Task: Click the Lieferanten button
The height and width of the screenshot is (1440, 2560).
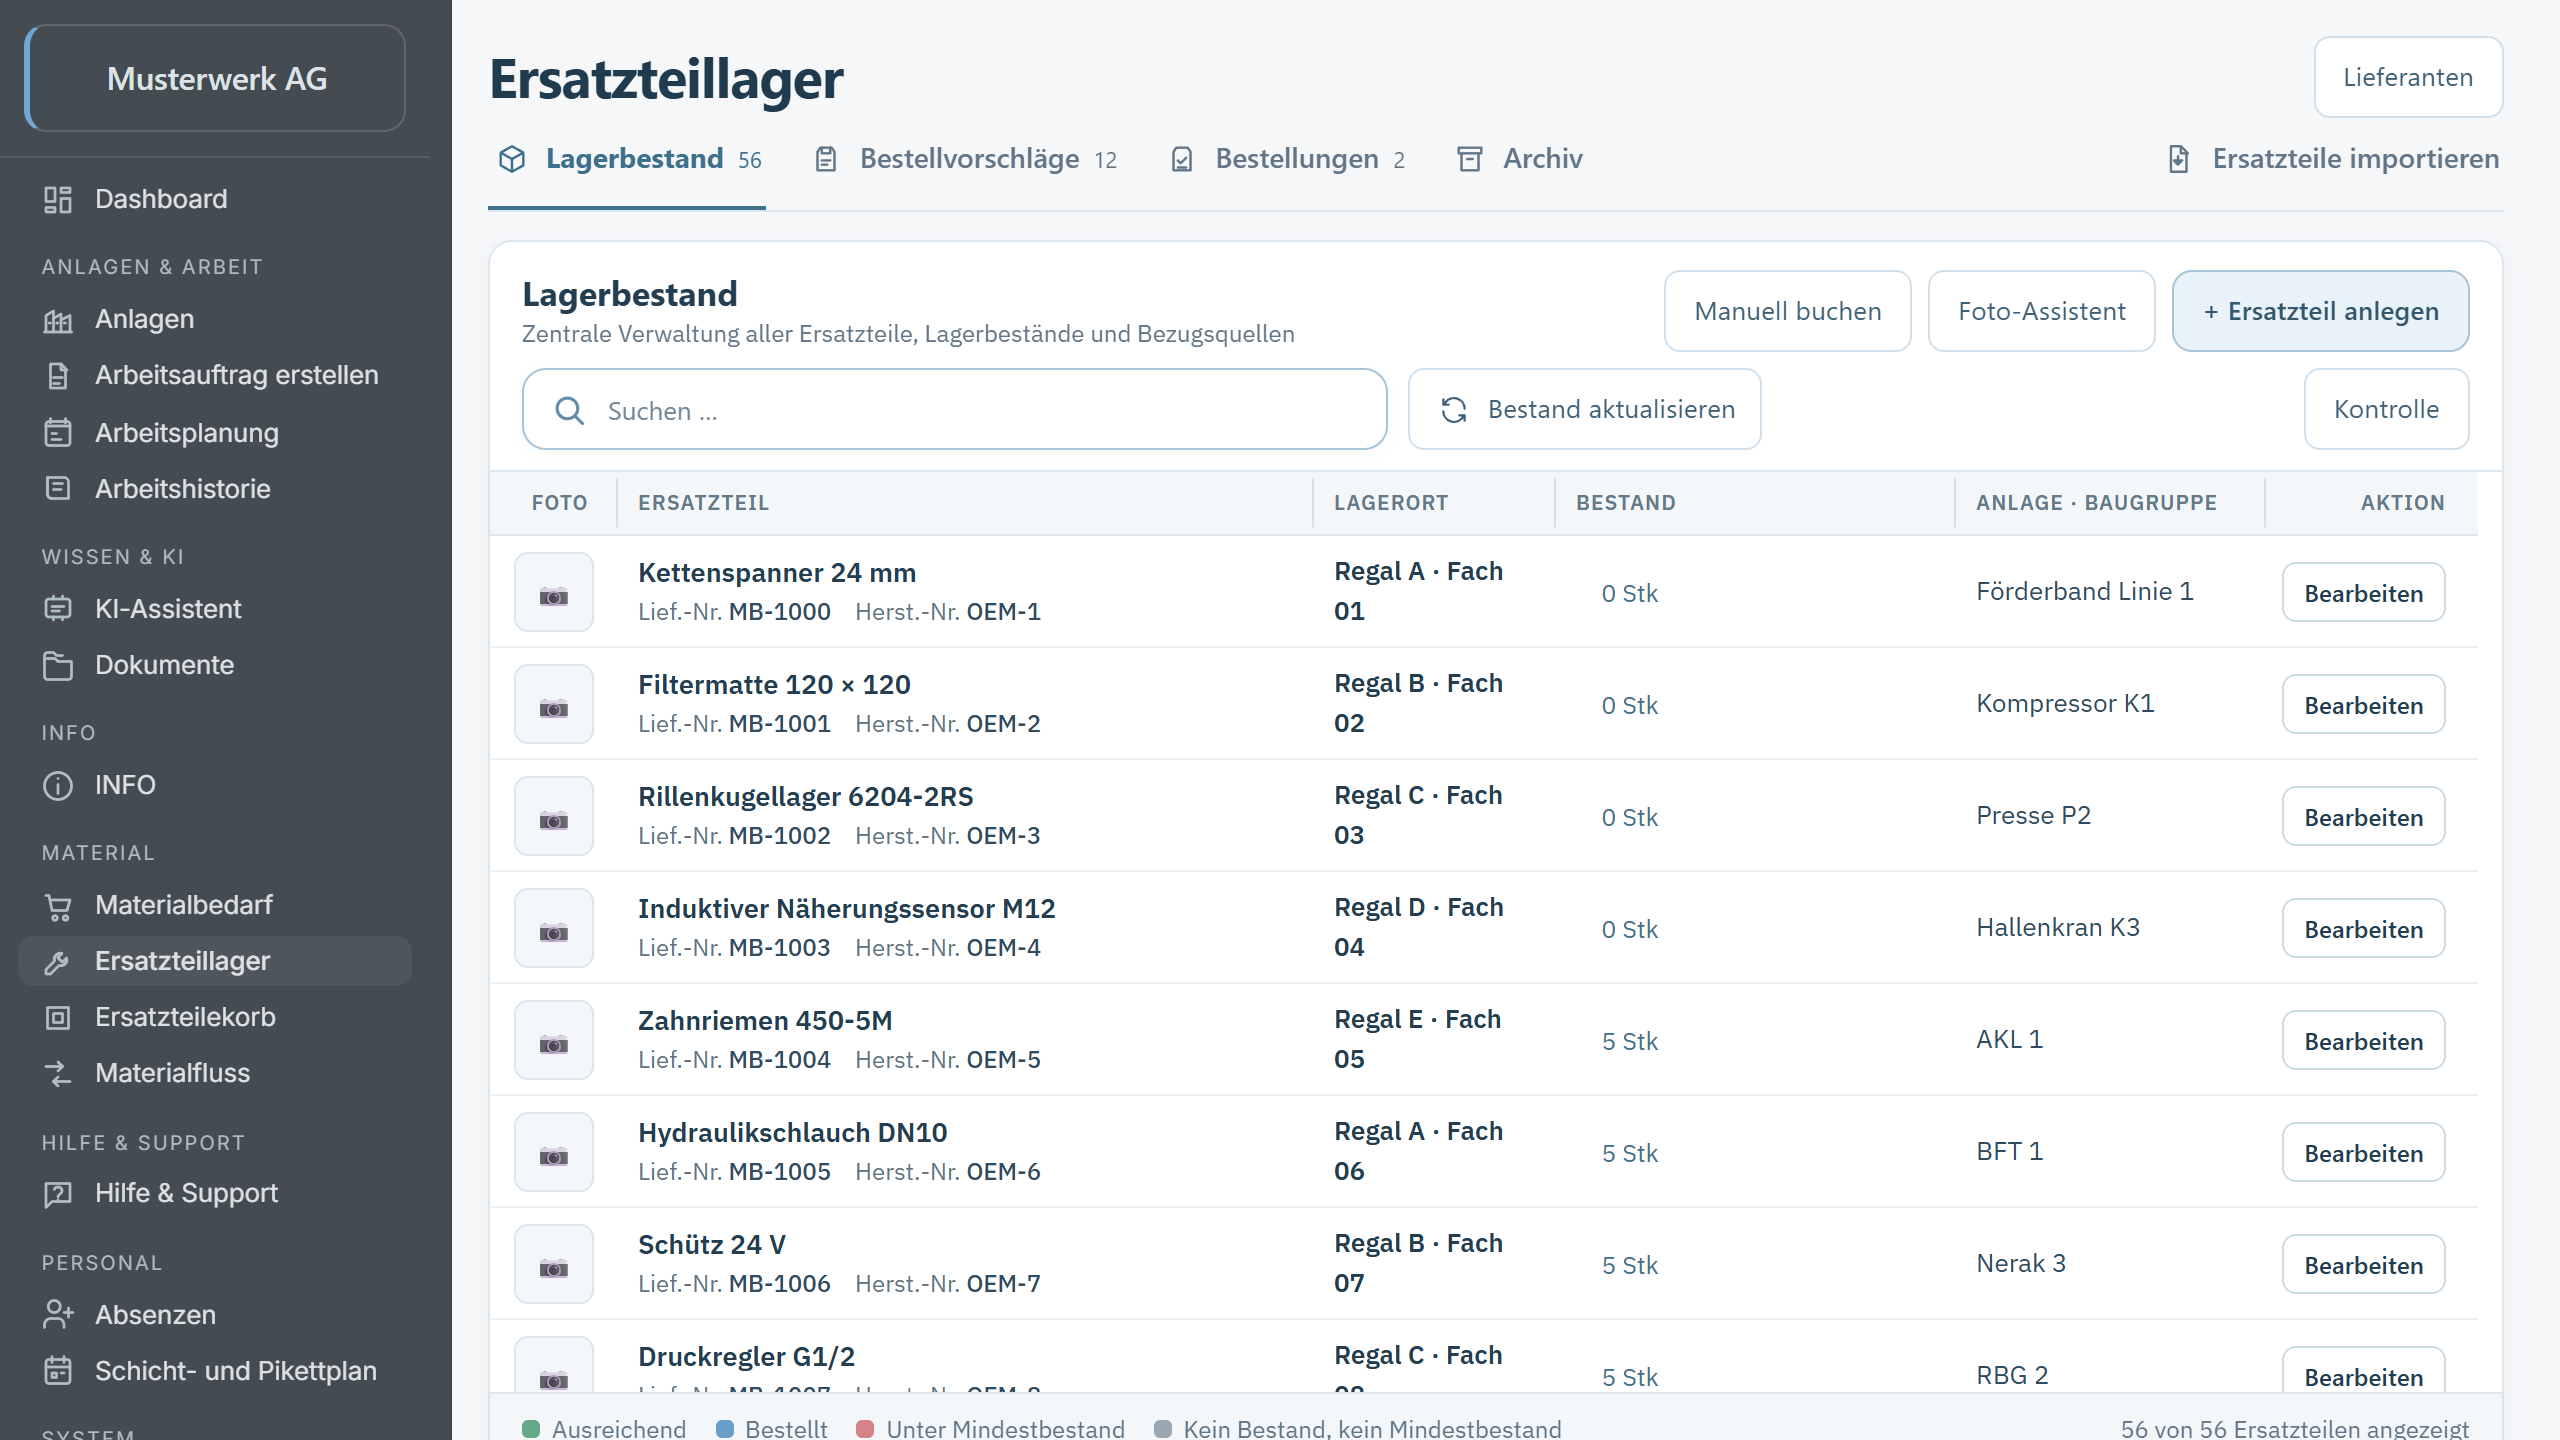Action: coord(2408,77)
